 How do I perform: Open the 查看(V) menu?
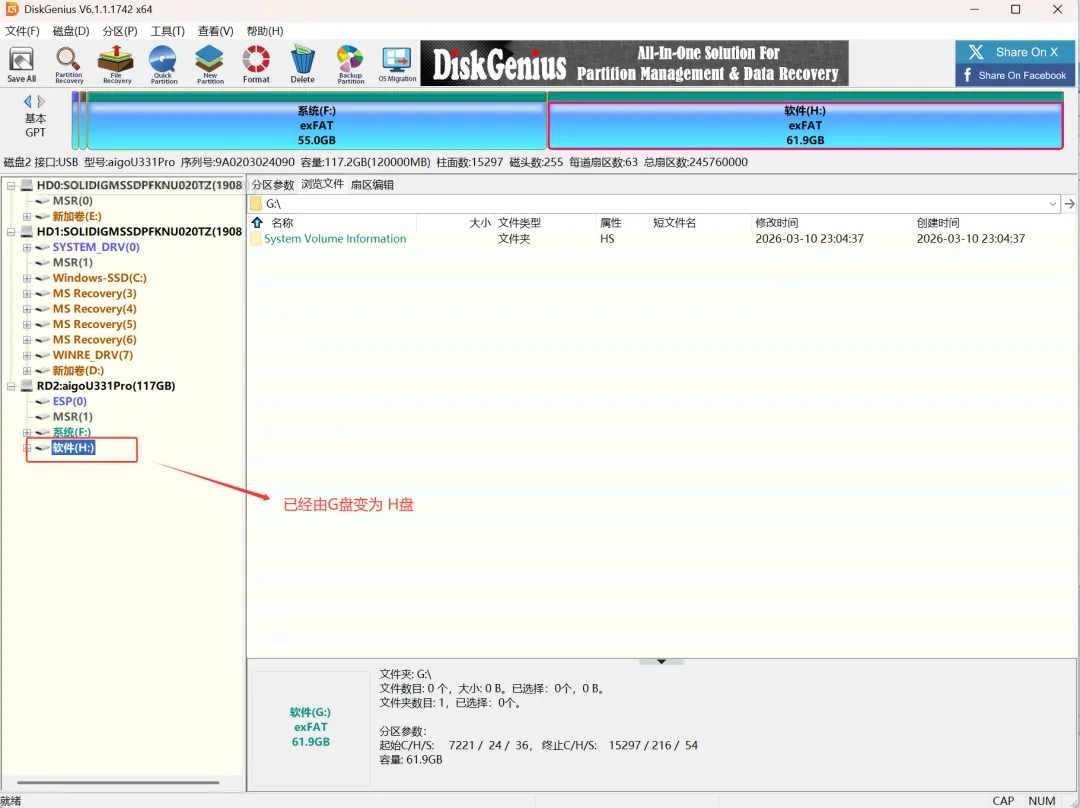[216, 31]
